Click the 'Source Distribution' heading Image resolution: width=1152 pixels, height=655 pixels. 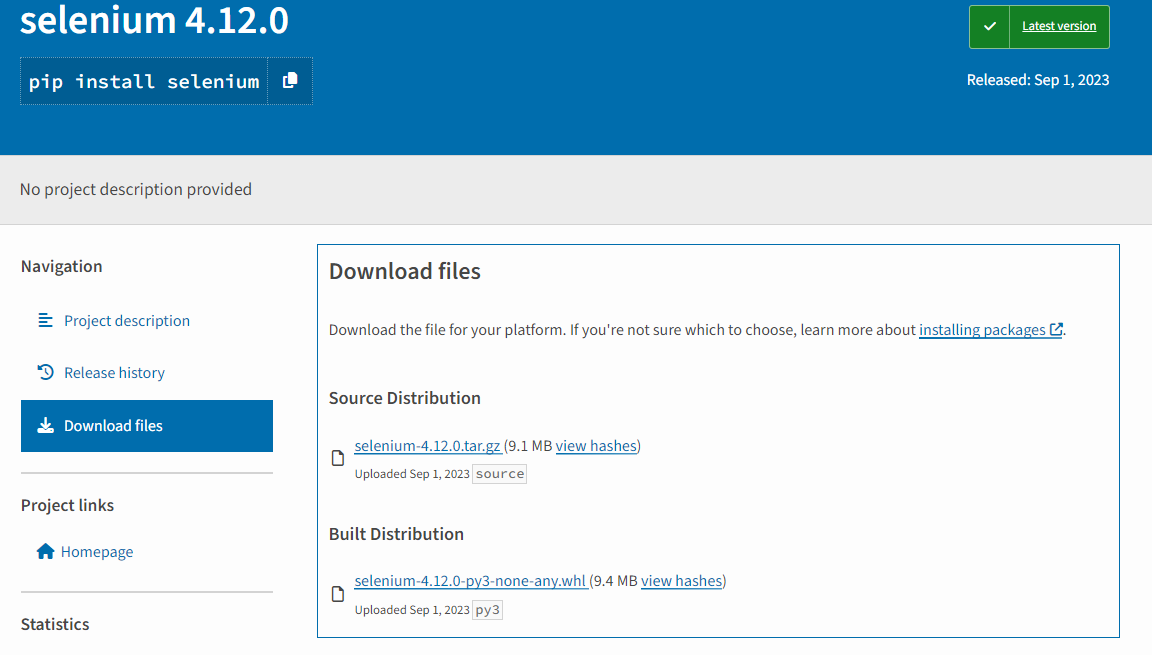(405, 398)
